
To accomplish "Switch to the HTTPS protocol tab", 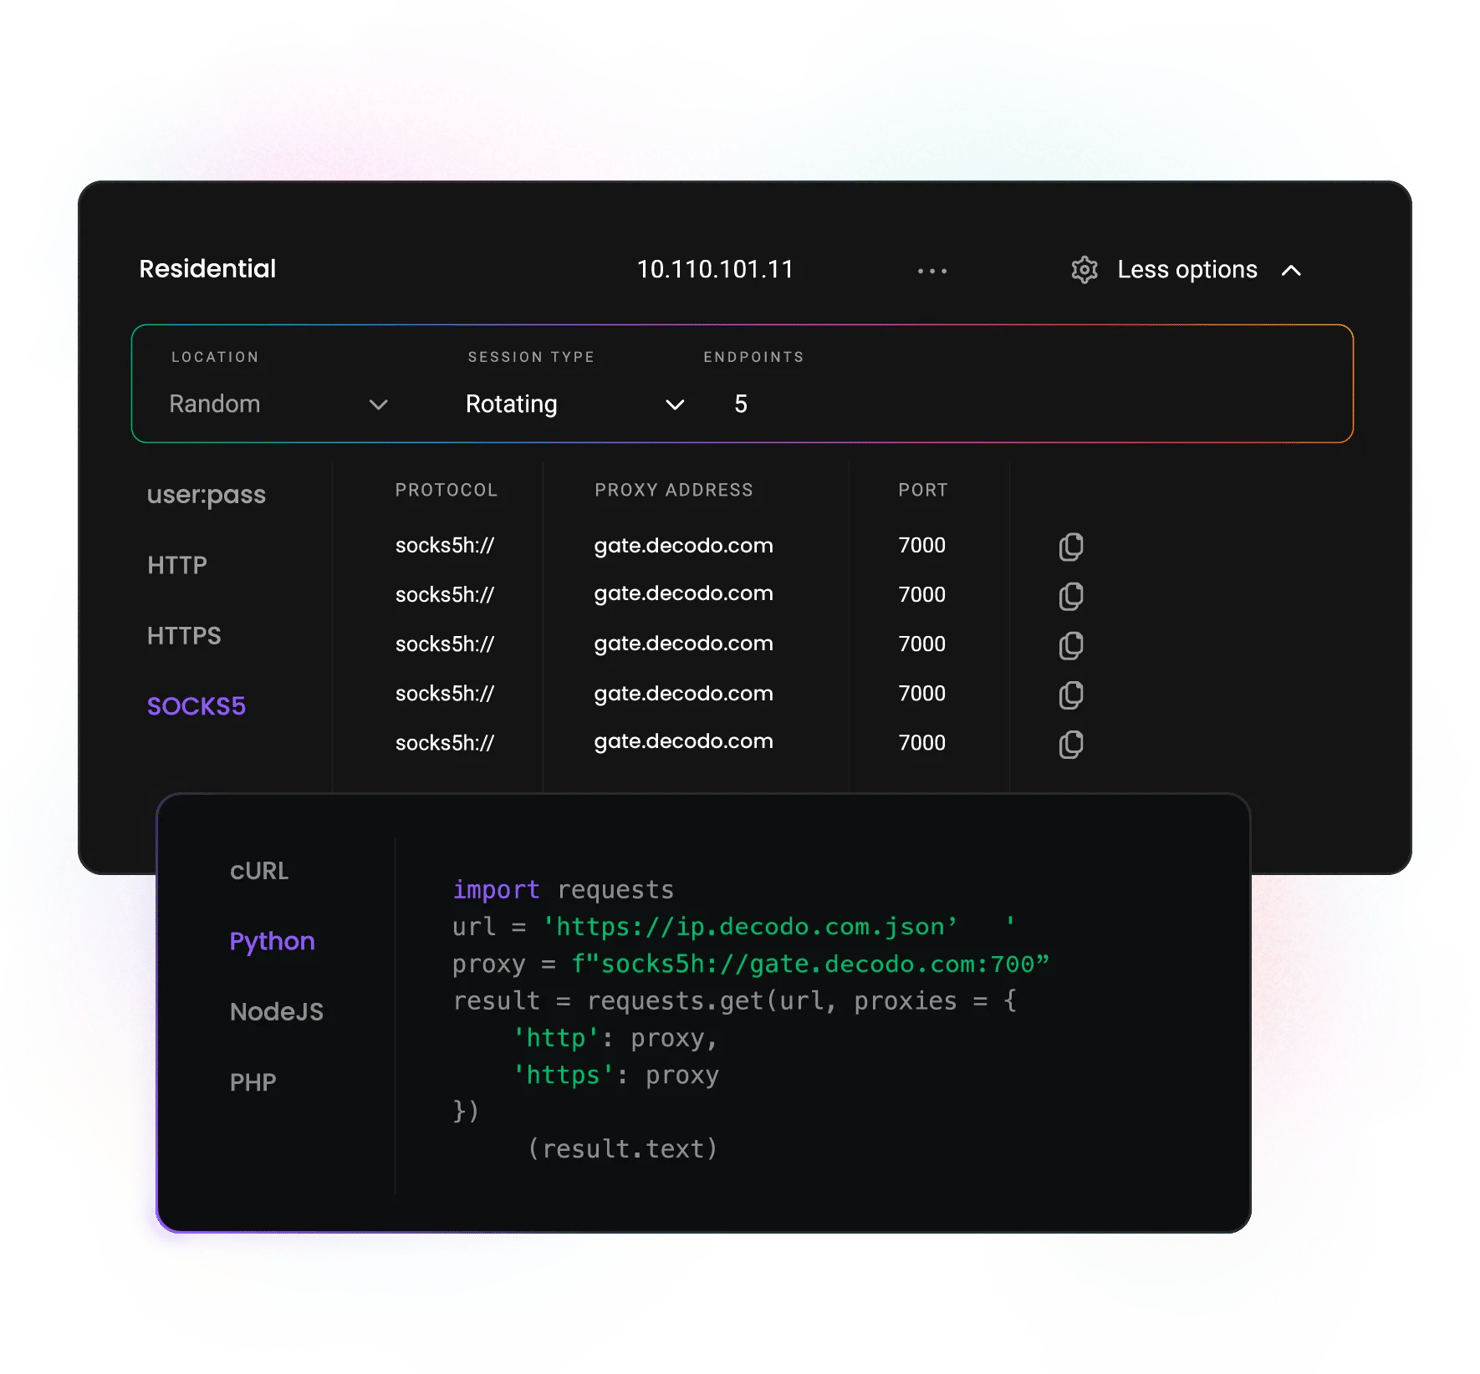I will tap(184, 636).
